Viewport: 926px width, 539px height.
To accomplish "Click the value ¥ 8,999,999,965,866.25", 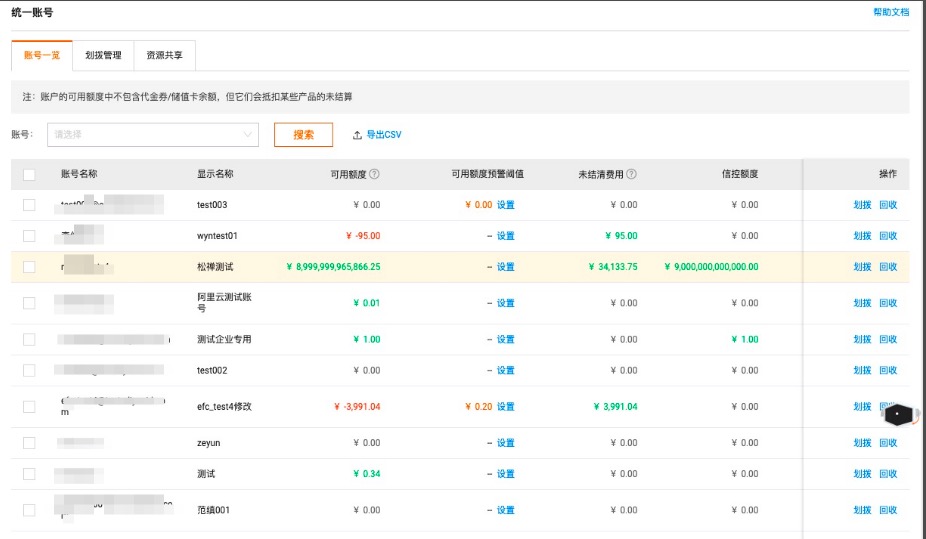I will click(x=333, y=267).
